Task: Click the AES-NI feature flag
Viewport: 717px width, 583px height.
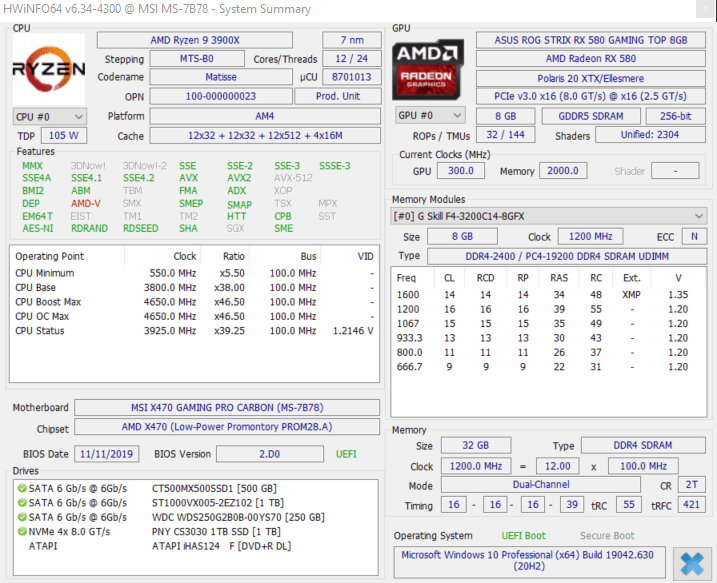Action: pos(37,228)
